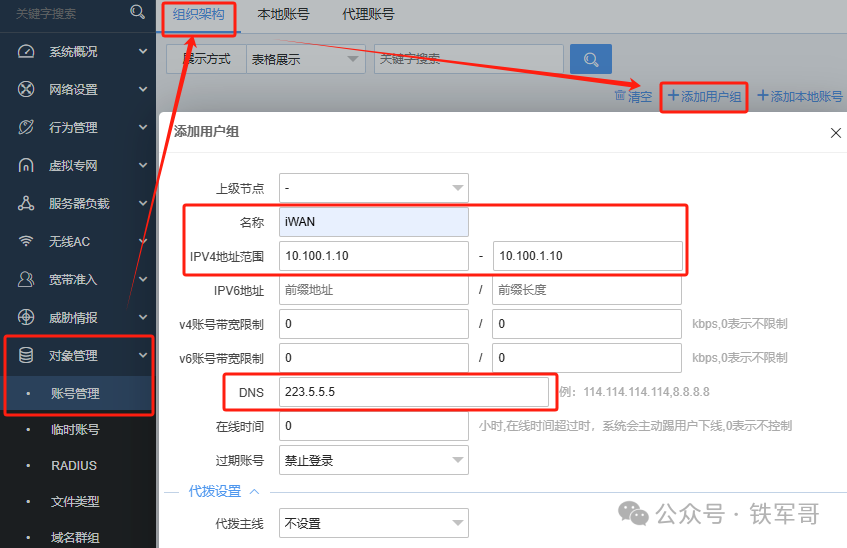Image resolution: width=847 pixels, height=548 pixels.
Task: Click the sidebar search magnifier icon
Action: [138, 11]
